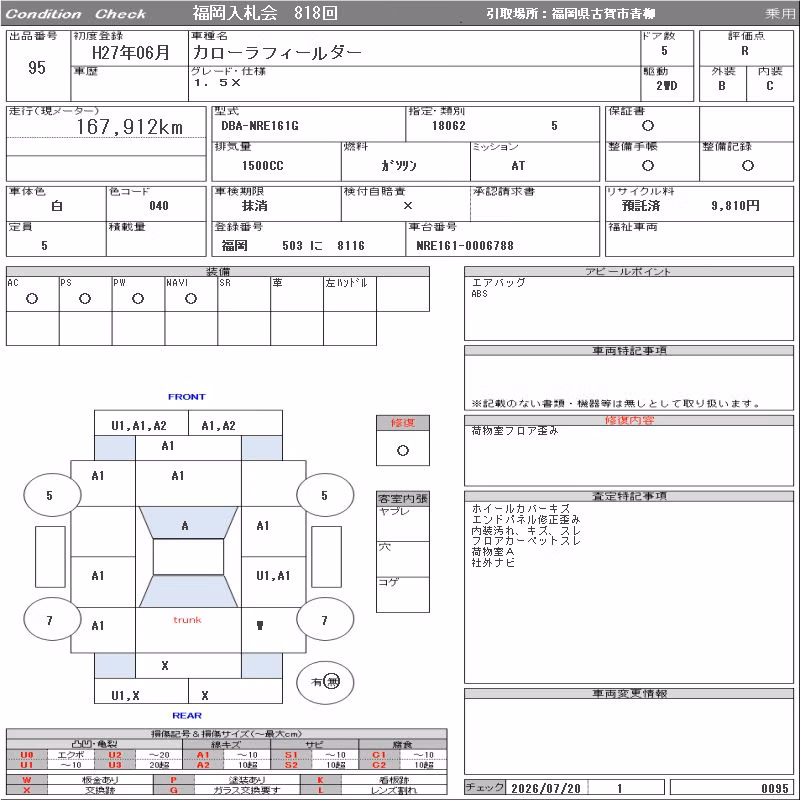Click the note '※記載のない書類・機器等は無し…'
The width and height of the screenshot is (800, 800).
click(616, 404)
